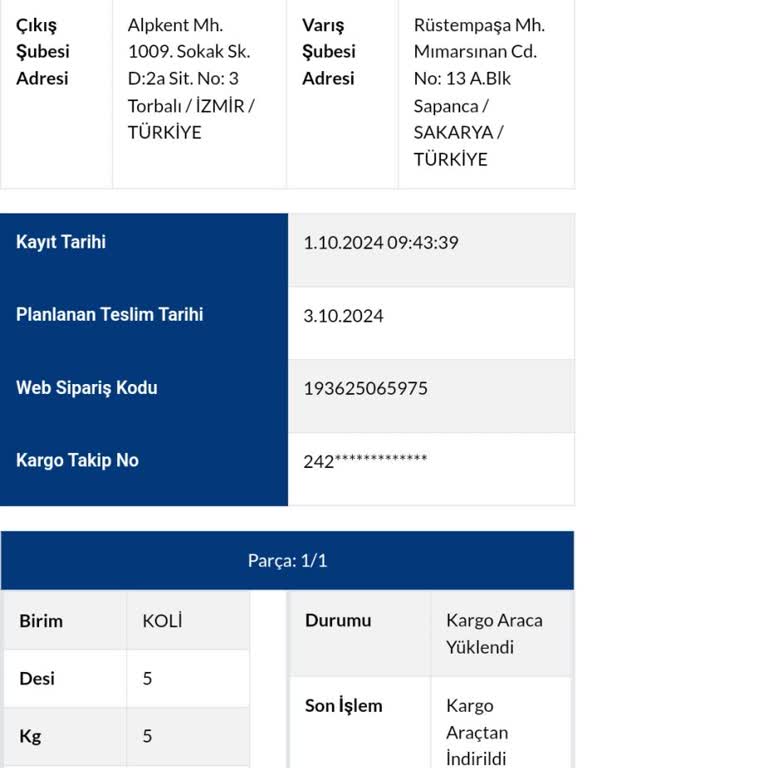
Task: Click the Son İşlem label
Action: click(x=343, y=705)
